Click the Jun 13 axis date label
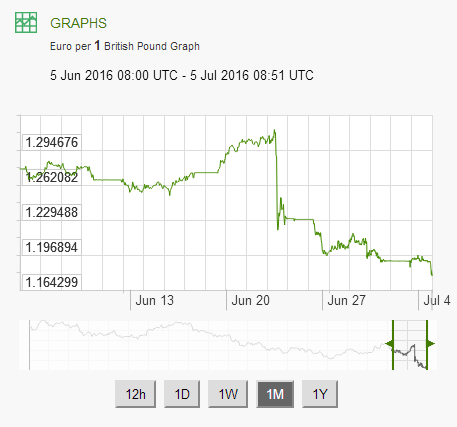Image resolution: width=457 pixels, height=427 pixels. [155, 301]
